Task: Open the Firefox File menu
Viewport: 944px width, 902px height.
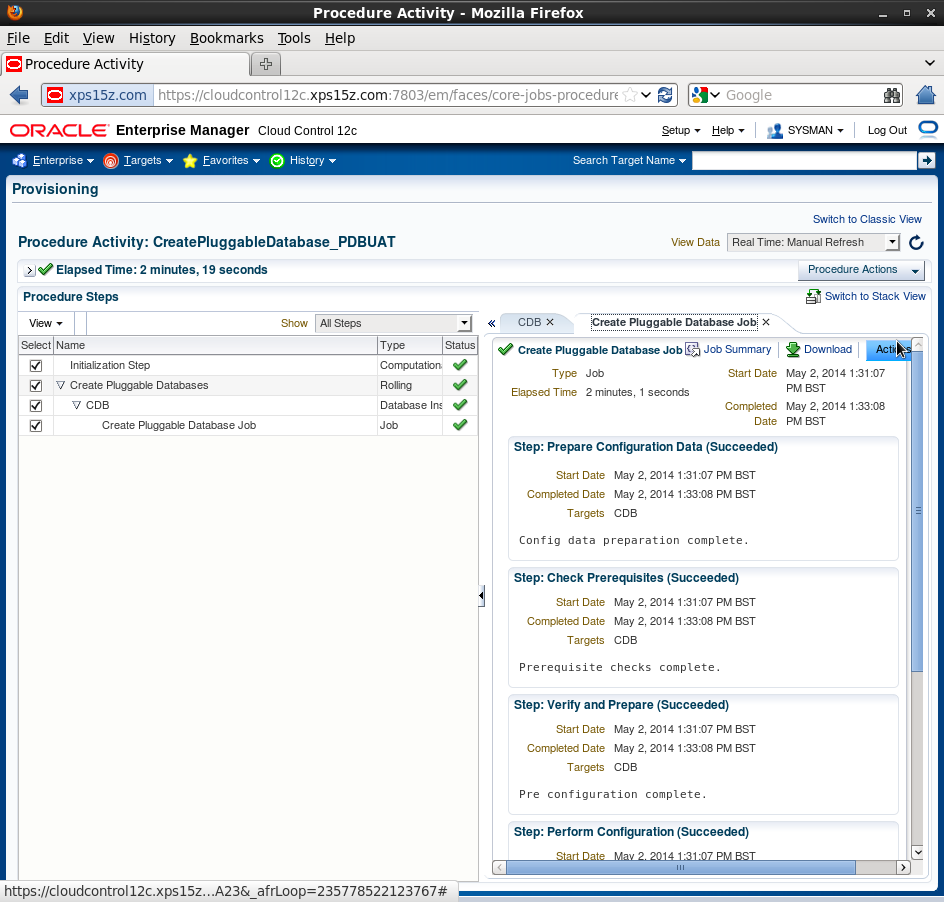Action: coord(18,38)
